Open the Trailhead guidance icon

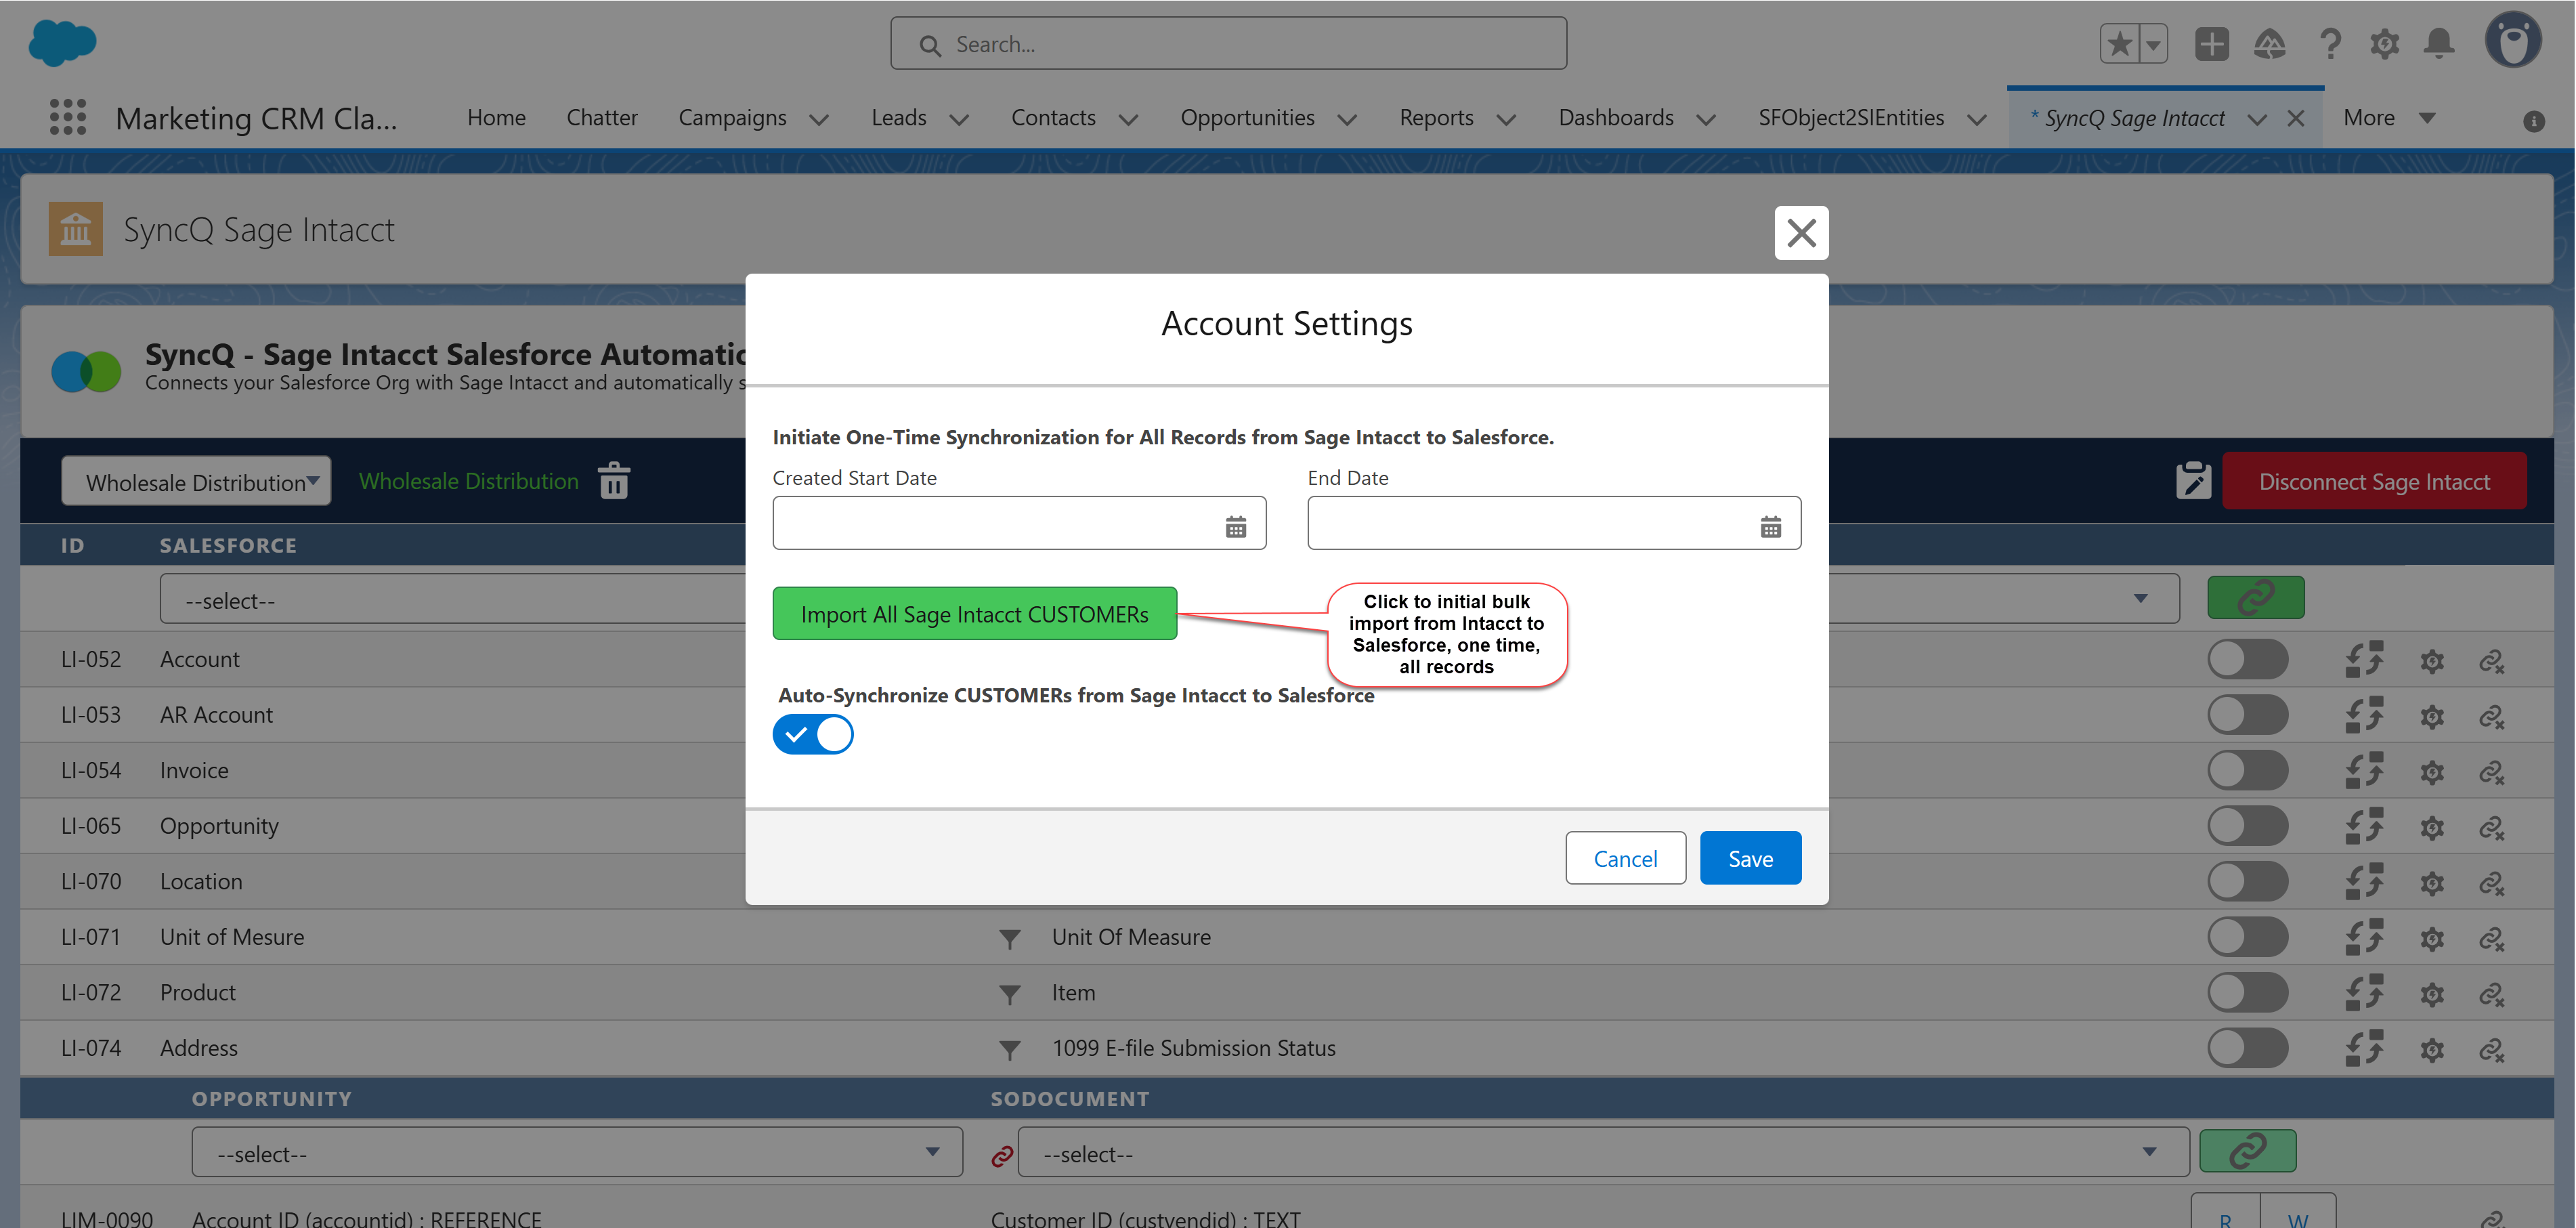pos(2269,44)
